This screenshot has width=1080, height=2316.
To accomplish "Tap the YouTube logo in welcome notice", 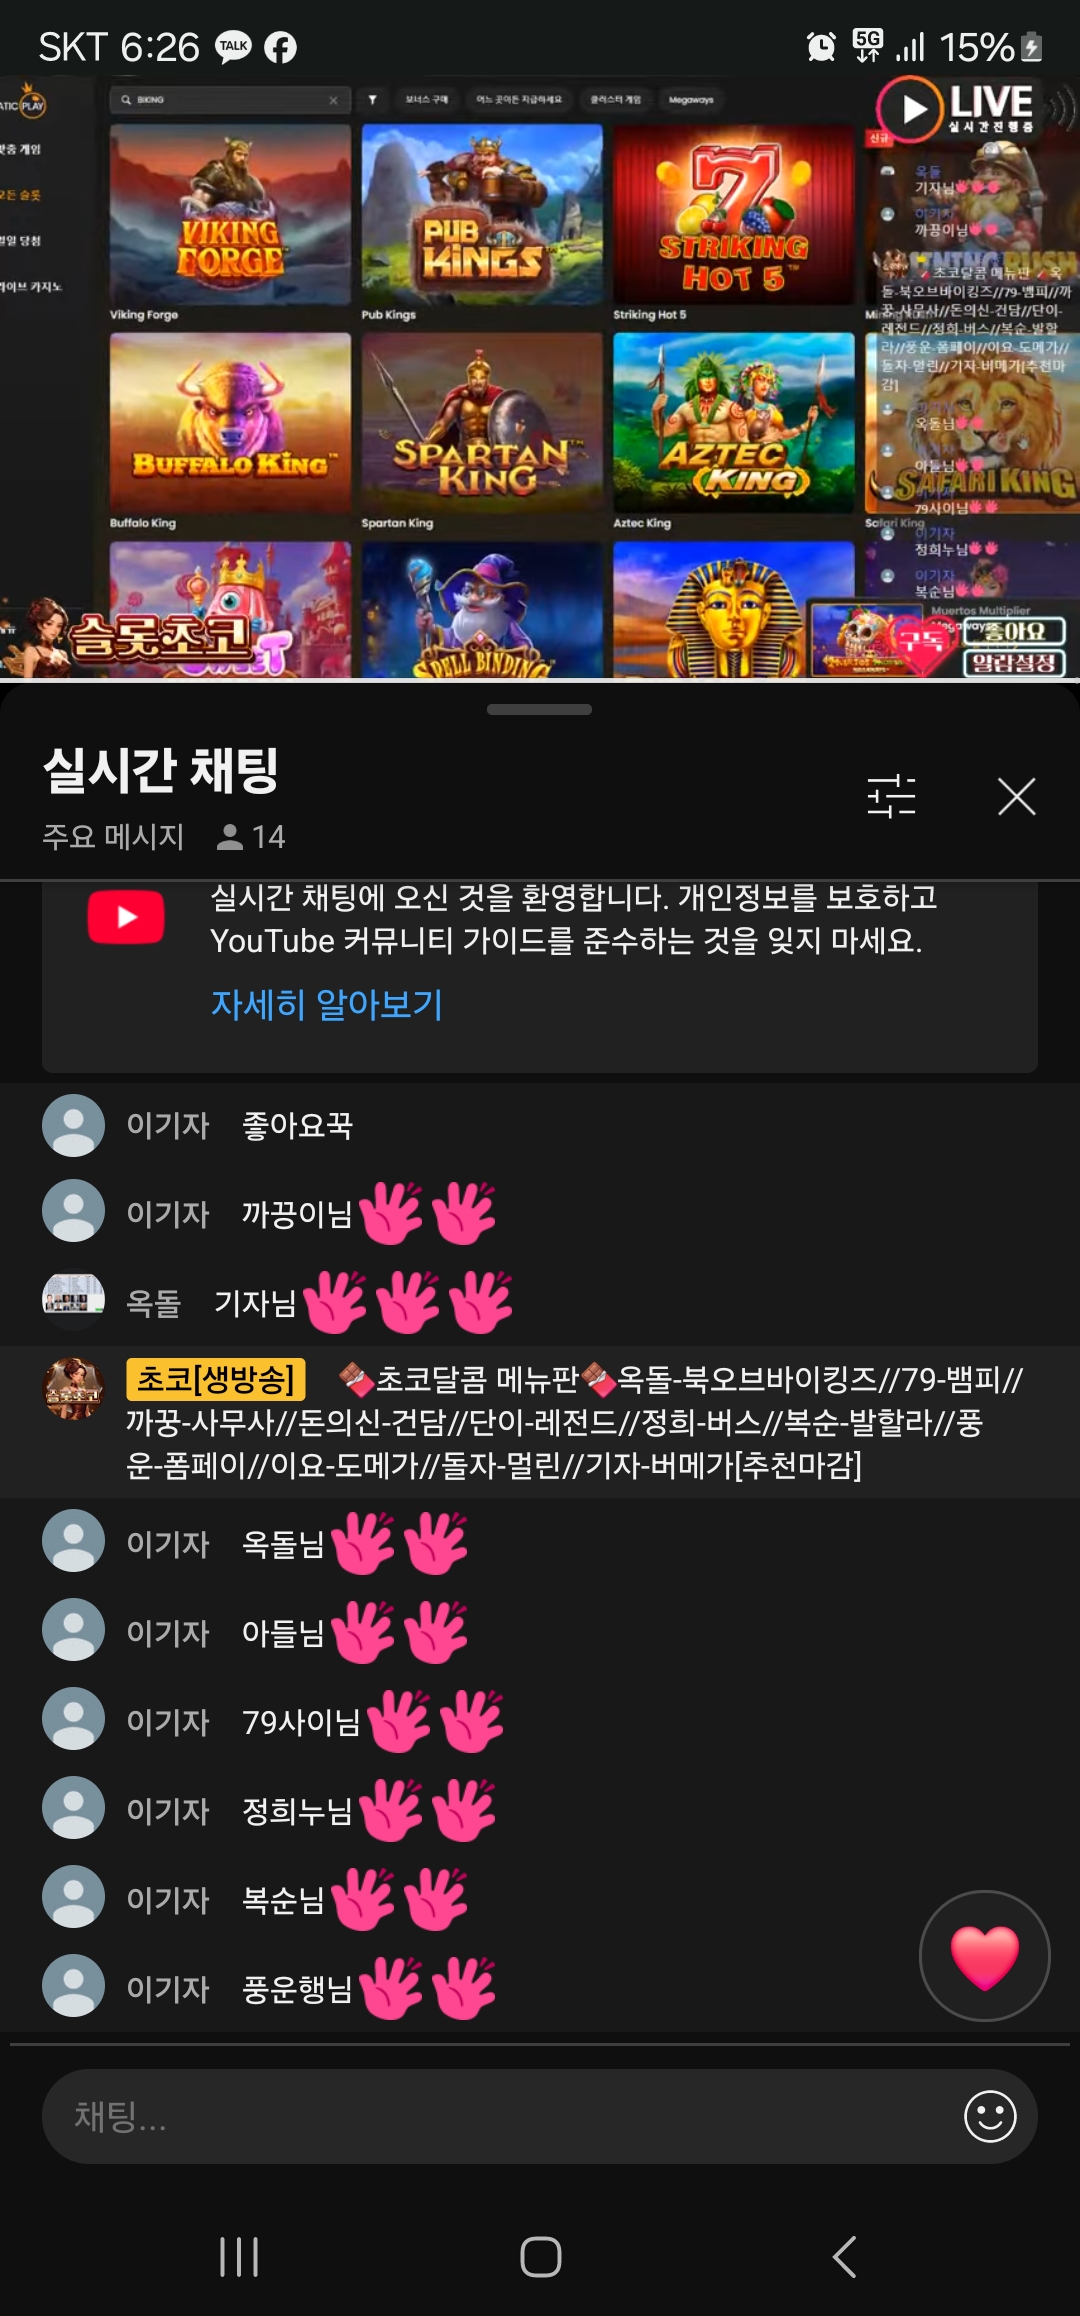I will pyautogui.click(x=126, y=916).
